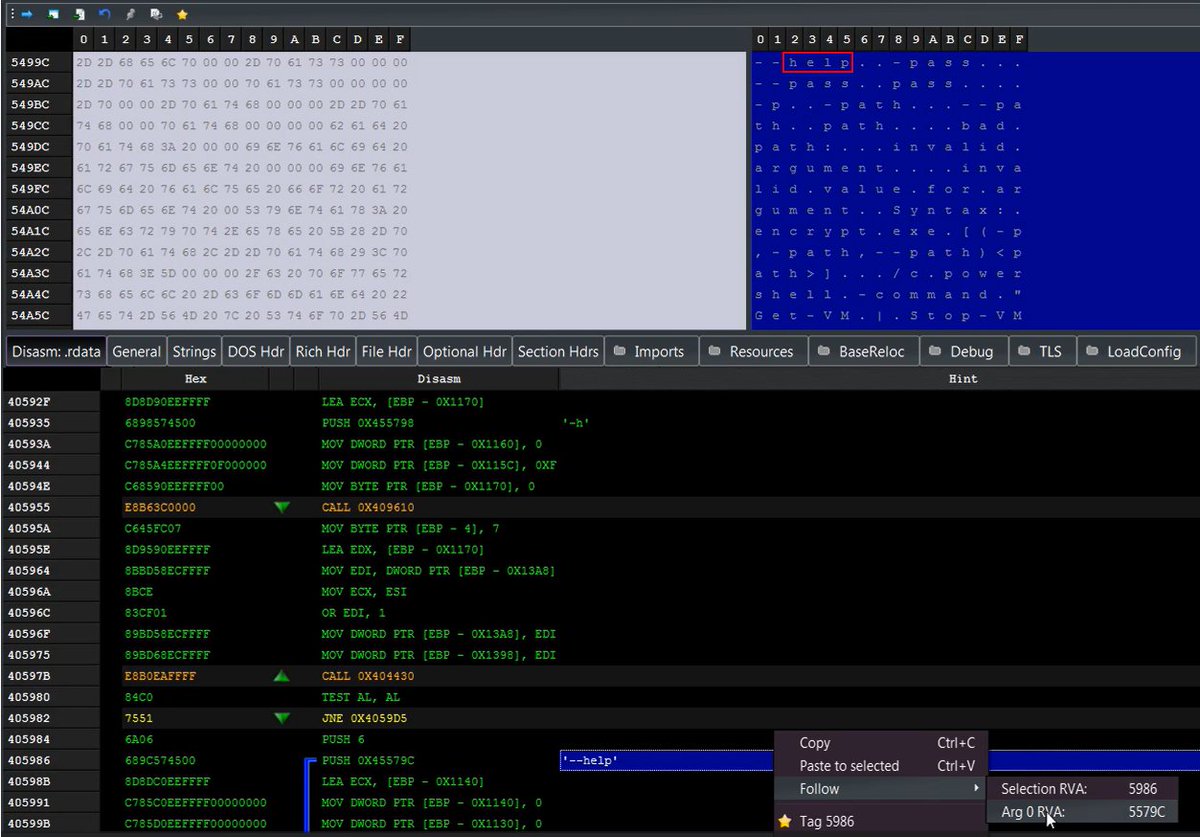
Task: Click the second toolbar icon with green arrow
Action: click(53, 15)
